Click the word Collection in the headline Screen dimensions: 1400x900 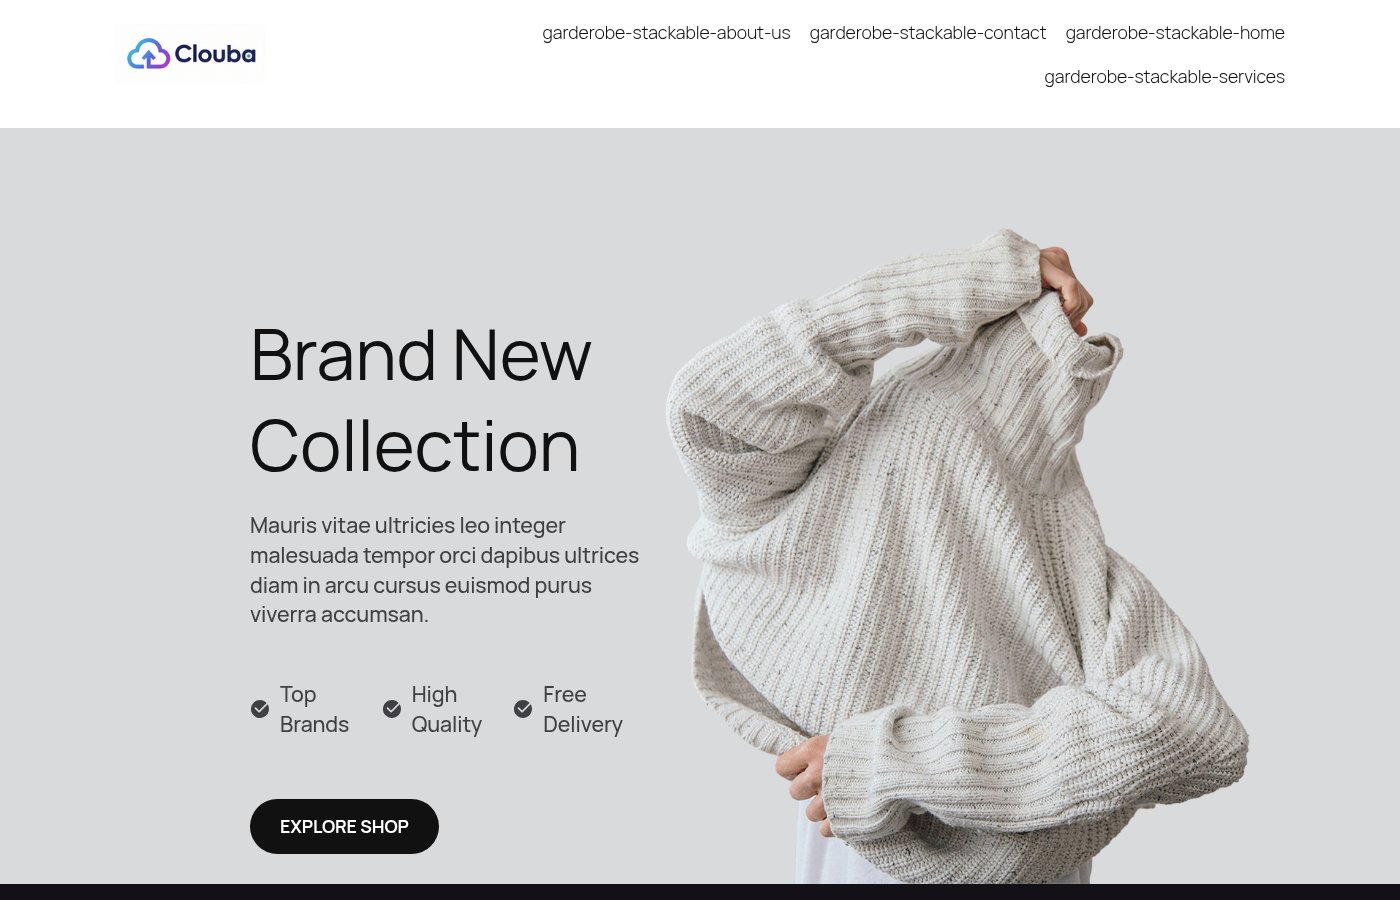coord(415,446)
